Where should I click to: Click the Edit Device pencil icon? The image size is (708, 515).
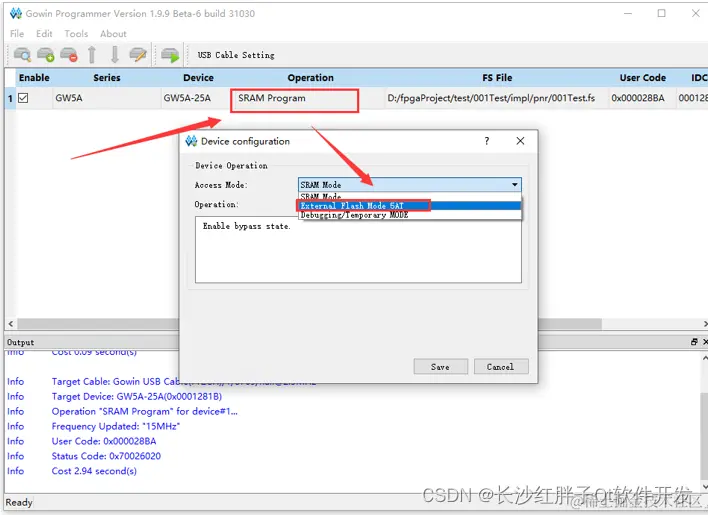[x=138, y=55]
